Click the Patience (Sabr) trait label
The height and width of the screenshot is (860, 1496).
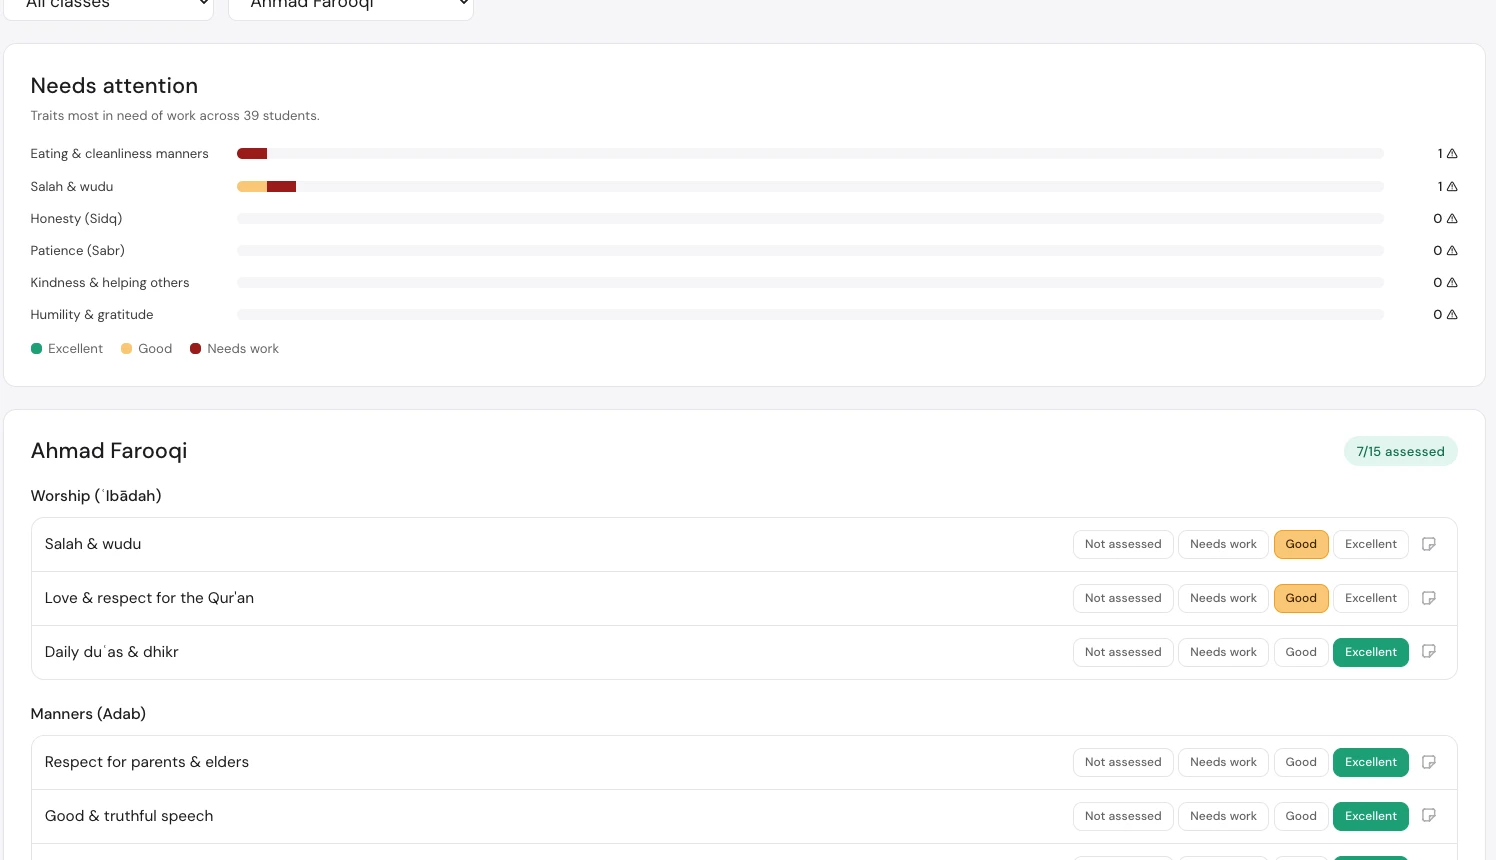[x=77, y=251]
